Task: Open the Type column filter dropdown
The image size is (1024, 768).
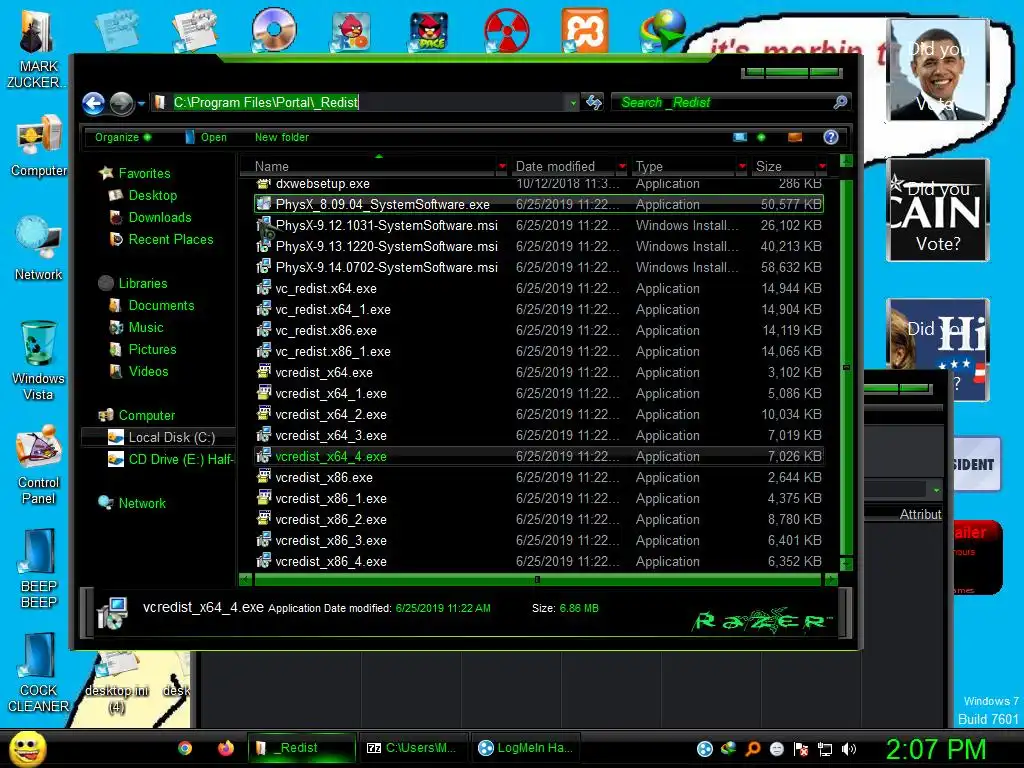Action: point(742,167)
